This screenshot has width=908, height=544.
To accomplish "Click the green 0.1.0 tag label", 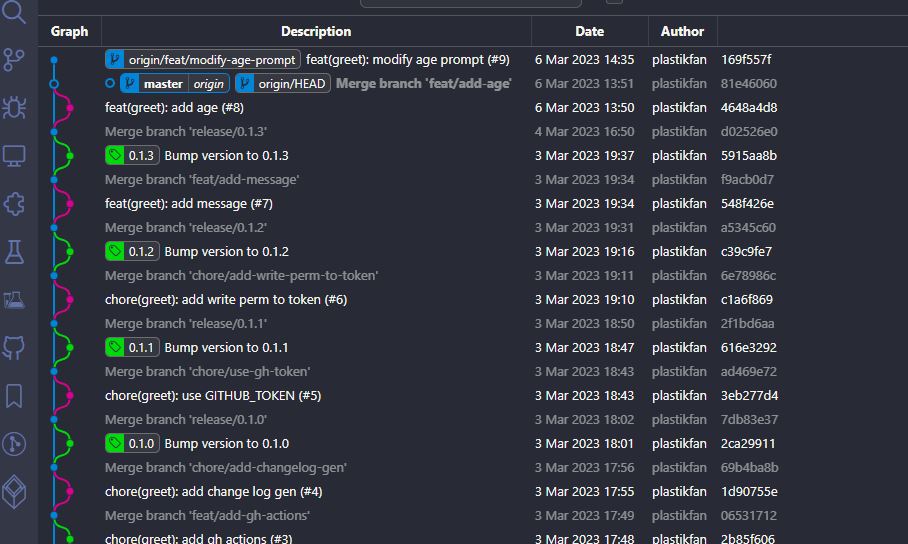I will (x=132, y=443).
